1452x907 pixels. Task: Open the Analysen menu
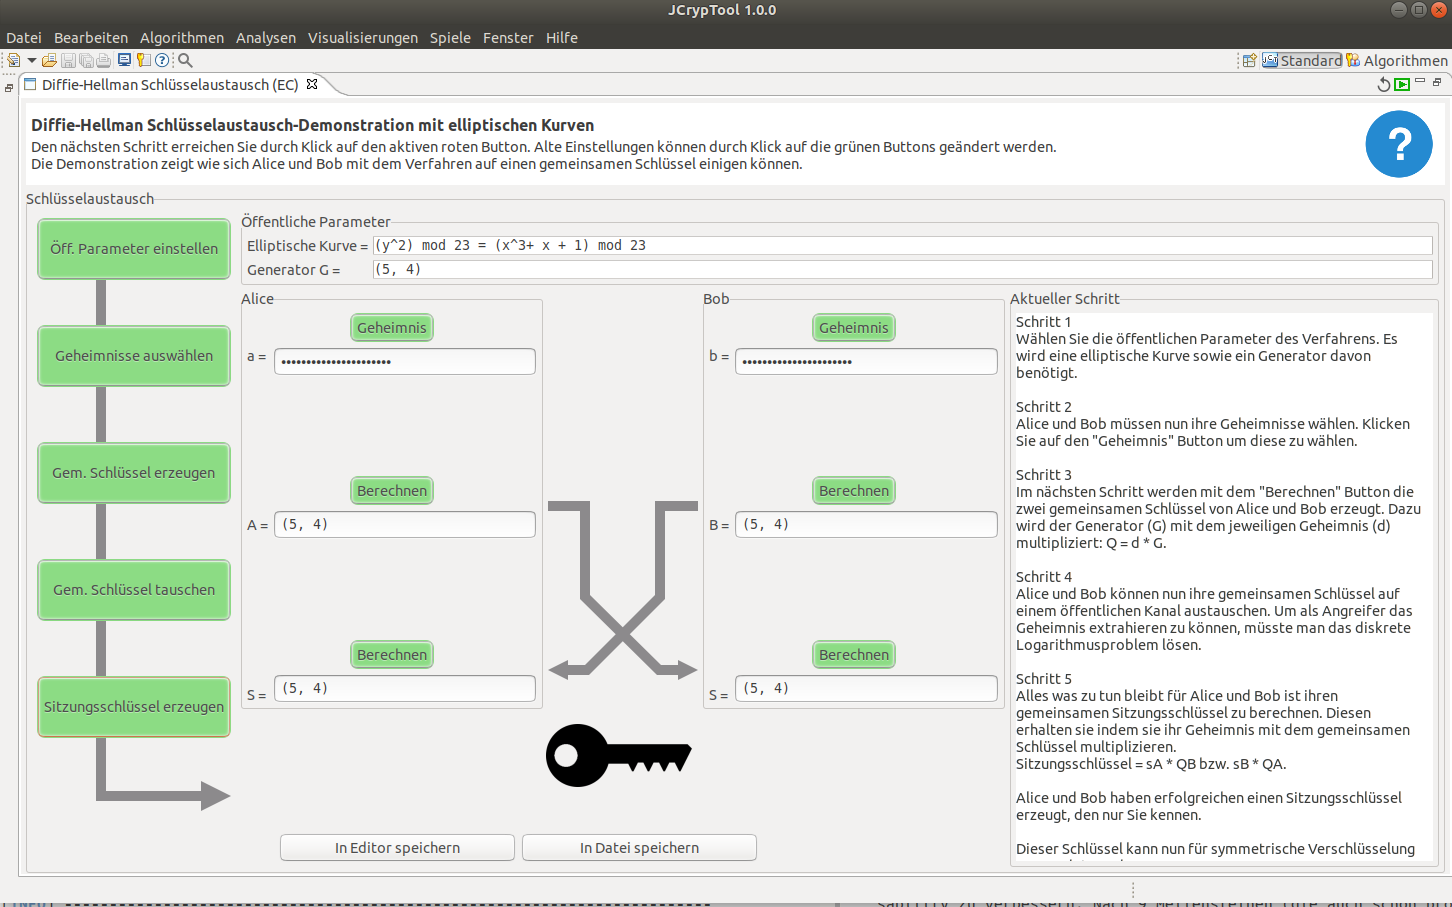tap(266, 38)
